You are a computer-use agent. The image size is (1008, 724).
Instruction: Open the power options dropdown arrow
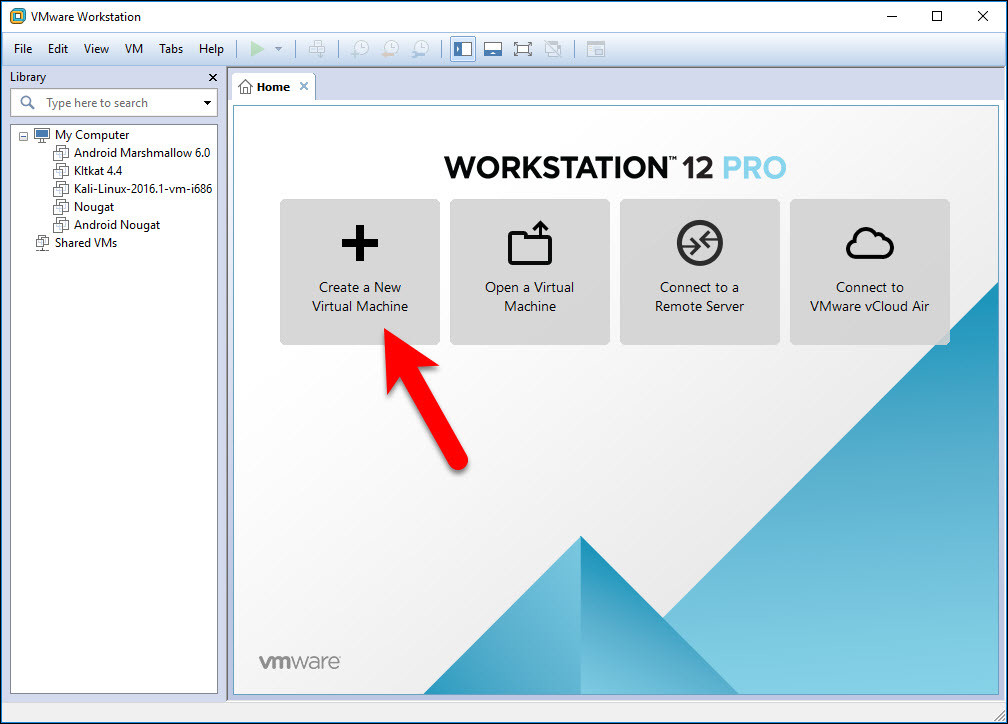tap(278, 49)
